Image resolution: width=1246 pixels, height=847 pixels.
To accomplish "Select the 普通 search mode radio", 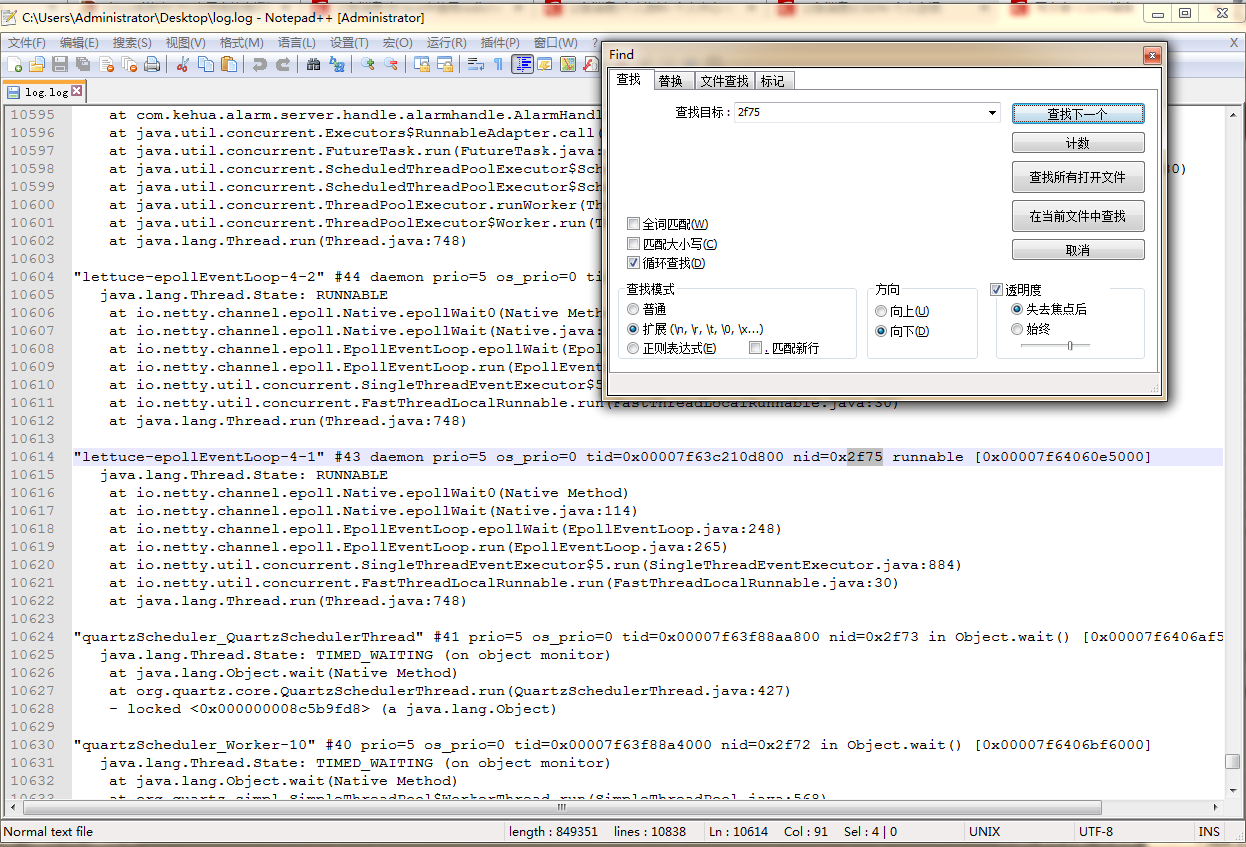I will (x=633, y=310).
